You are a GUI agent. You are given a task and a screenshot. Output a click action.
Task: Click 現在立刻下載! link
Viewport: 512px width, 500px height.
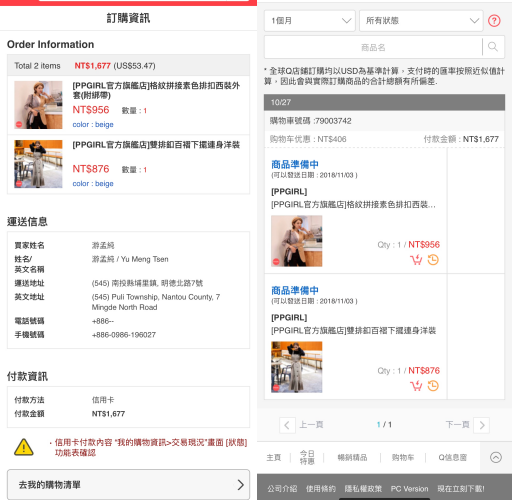[461, 489]
